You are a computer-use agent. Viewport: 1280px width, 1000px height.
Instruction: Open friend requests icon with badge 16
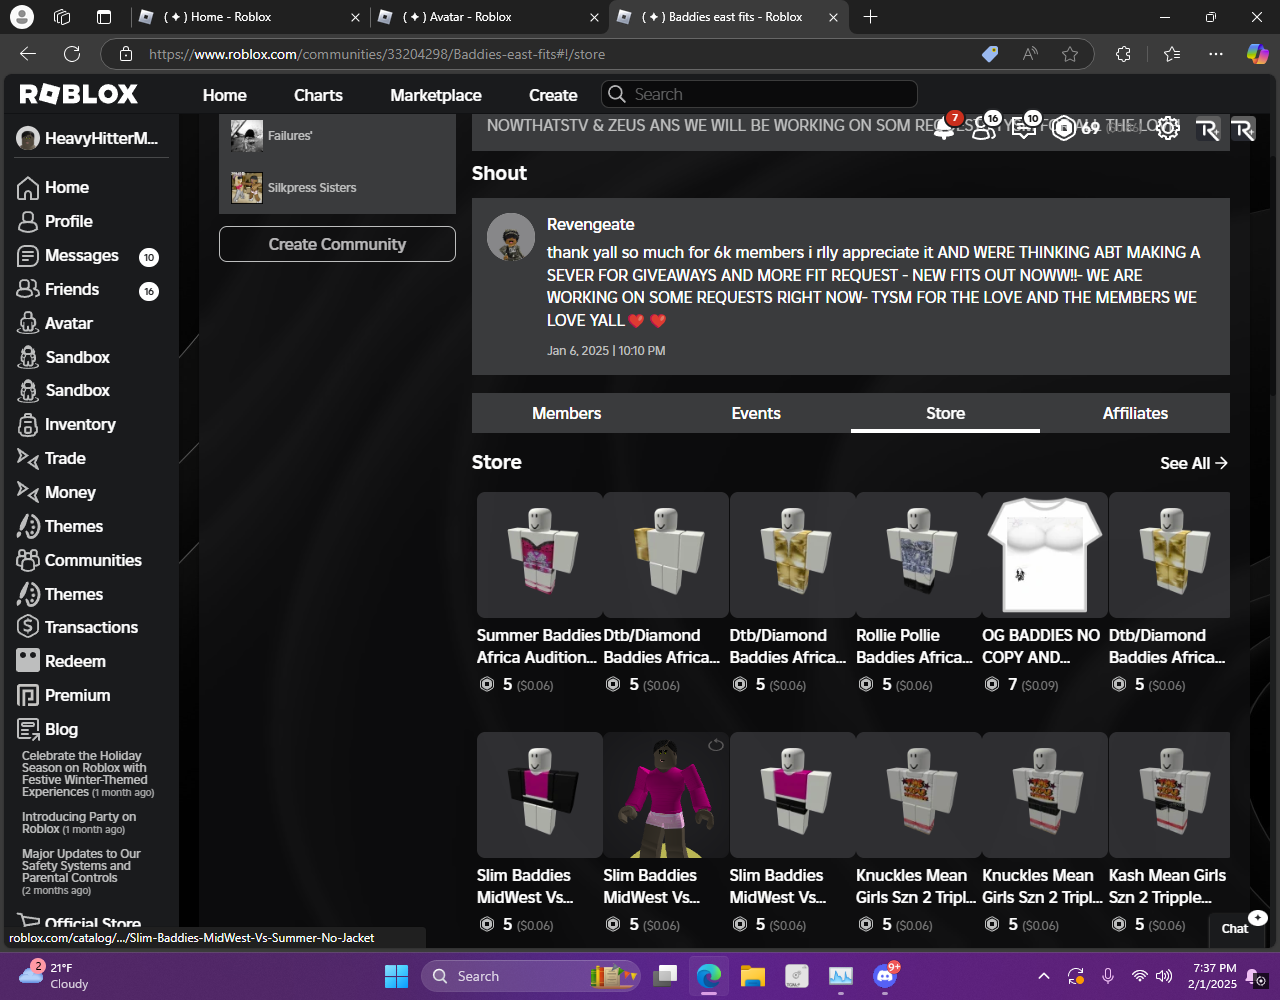pyautogui.click(x=984, y=128)
